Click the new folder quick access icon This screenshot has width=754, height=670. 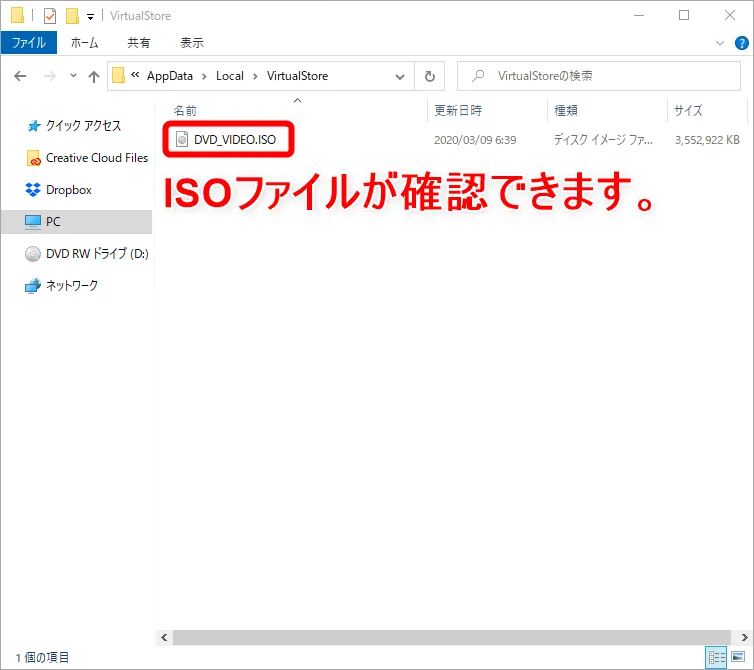(72, 16)
